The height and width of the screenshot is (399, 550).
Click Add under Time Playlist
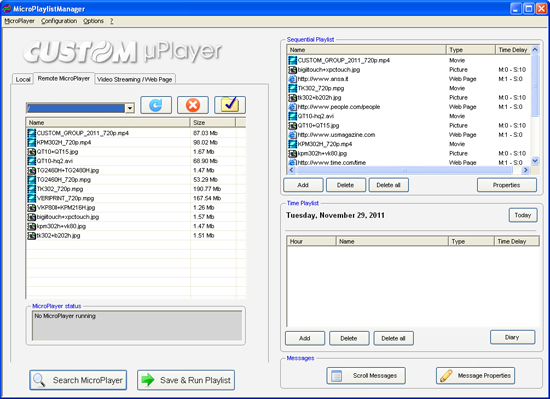304,338
